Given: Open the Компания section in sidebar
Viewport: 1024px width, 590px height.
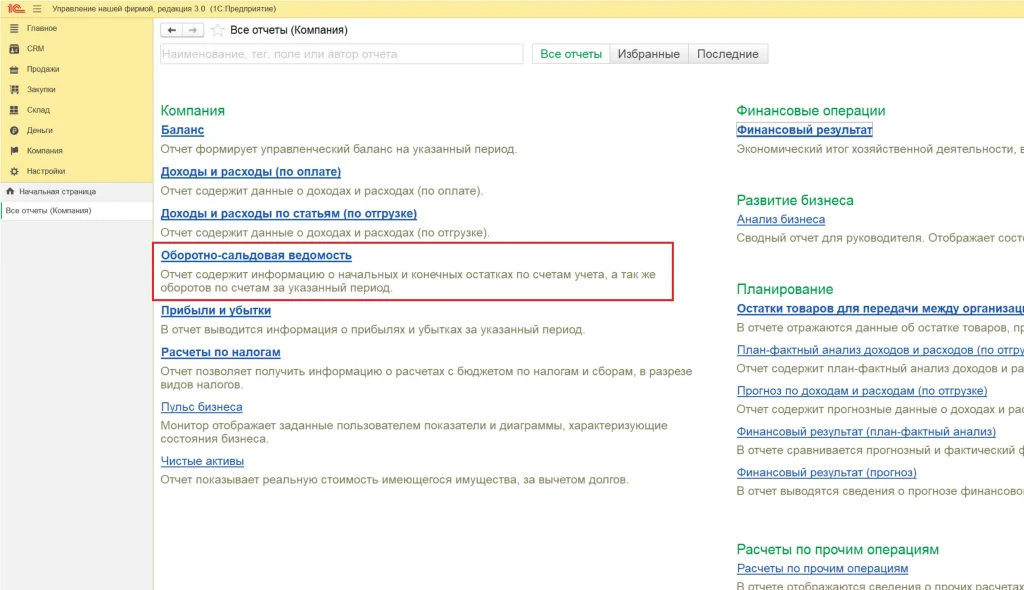Looking at the screenshot, I should [44, 151].
